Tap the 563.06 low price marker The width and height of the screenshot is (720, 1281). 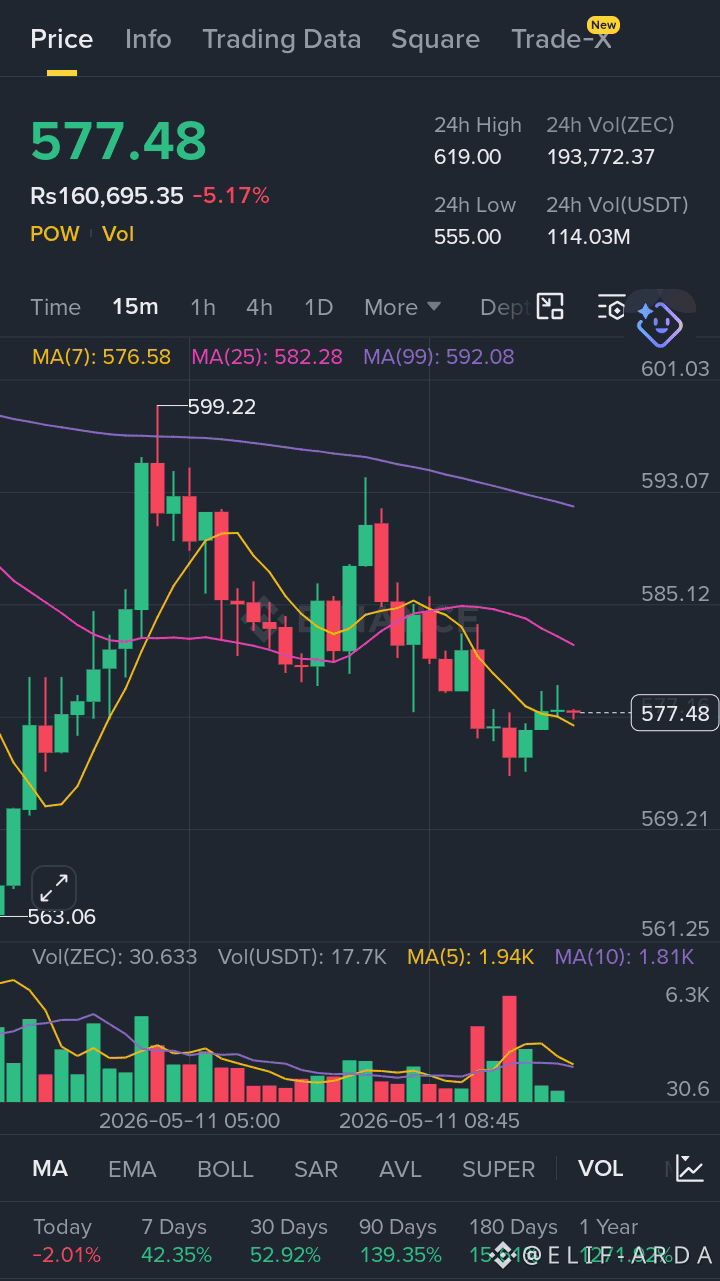62,917
